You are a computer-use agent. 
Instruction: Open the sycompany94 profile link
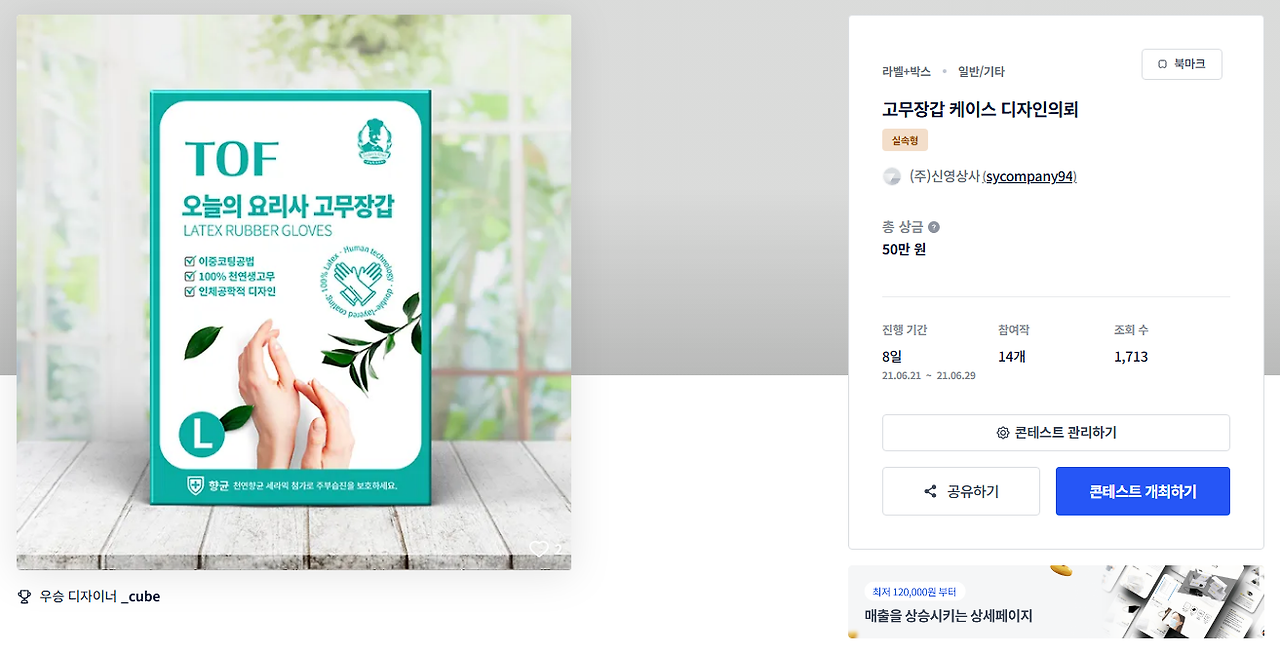1029,176
